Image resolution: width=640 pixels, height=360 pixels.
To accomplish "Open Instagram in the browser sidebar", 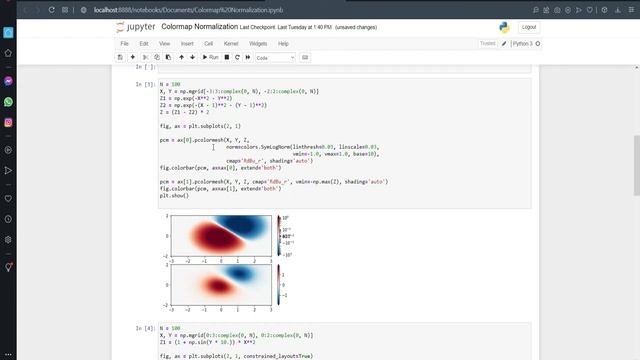I will (x=8, y=122).
